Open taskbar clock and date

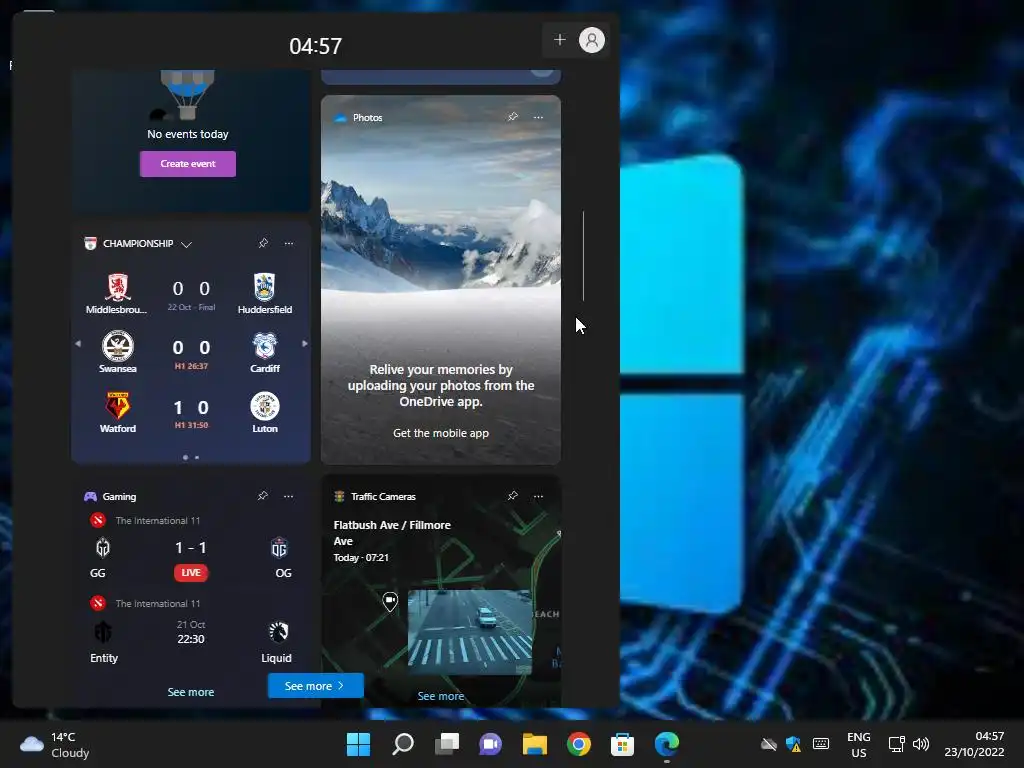[x=974, y=744]
